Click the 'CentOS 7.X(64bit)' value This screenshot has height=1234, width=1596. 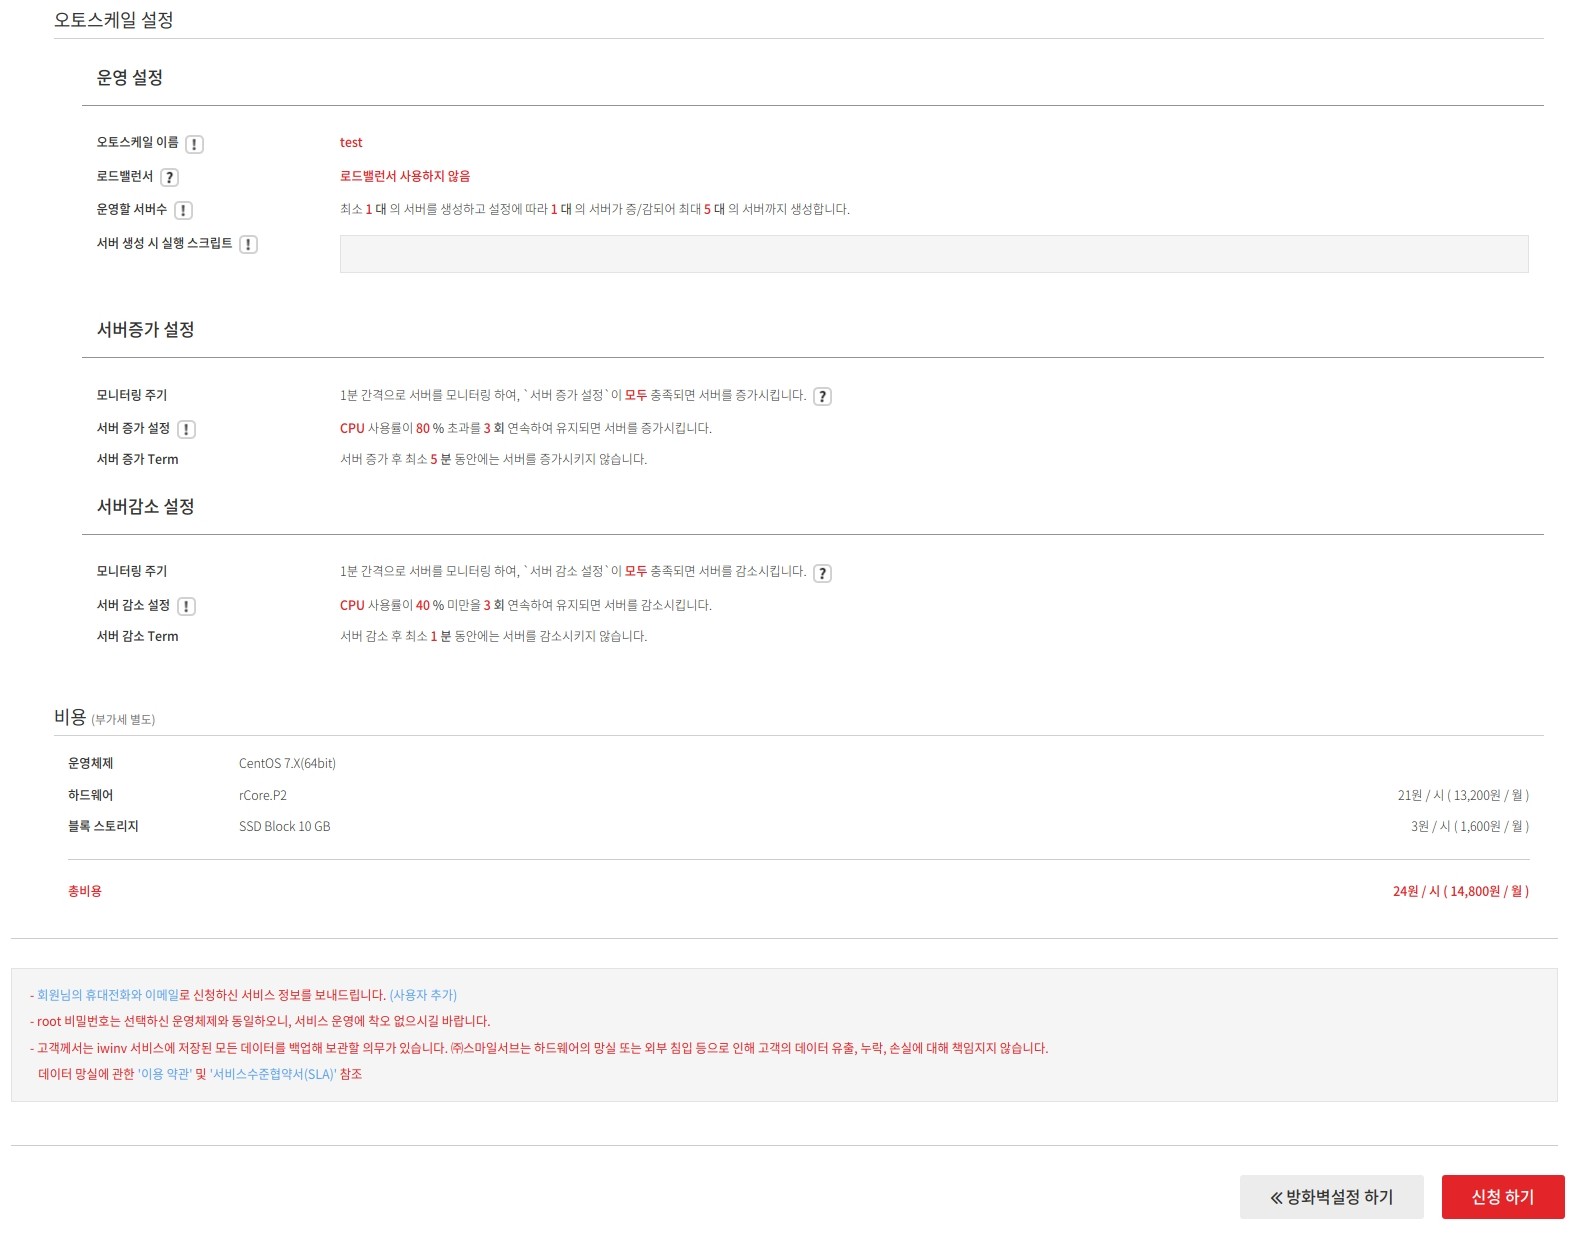pos(287,763)
